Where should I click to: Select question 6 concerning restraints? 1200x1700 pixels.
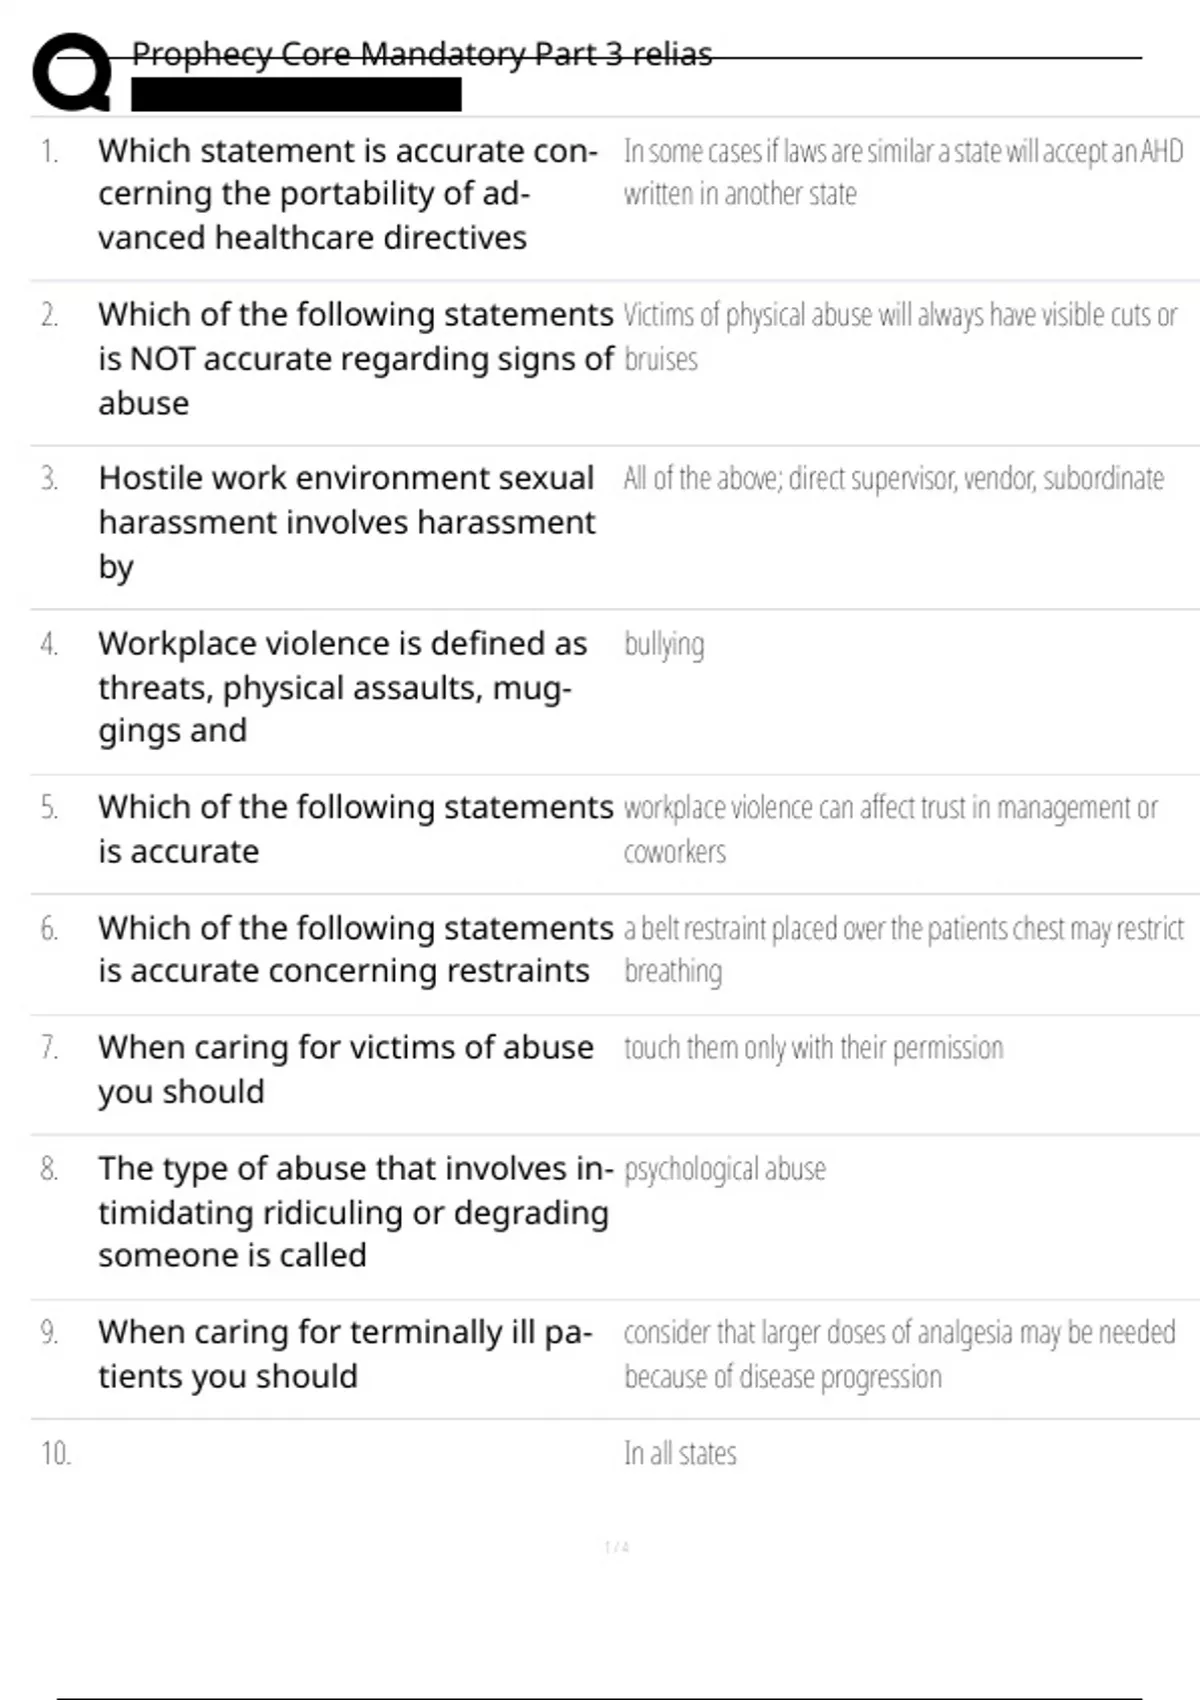(355, 949)
